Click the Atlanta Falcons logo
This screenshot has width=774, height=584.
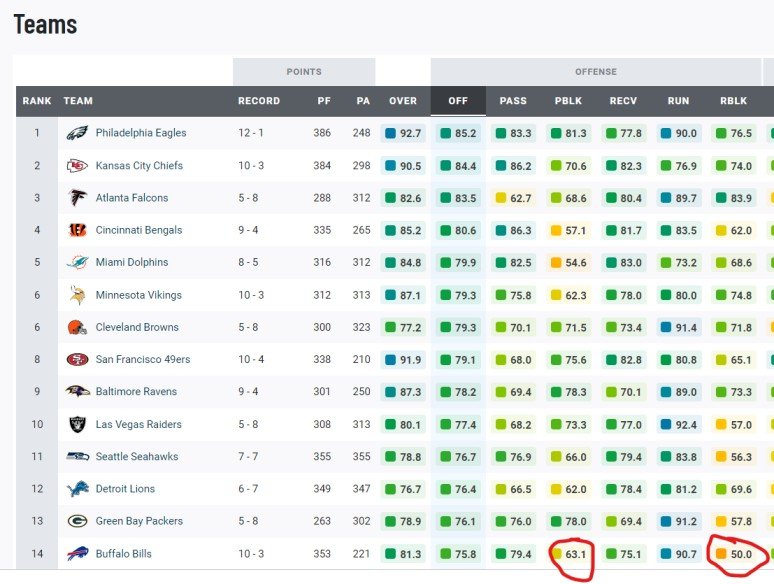click(x=77, y=197)
